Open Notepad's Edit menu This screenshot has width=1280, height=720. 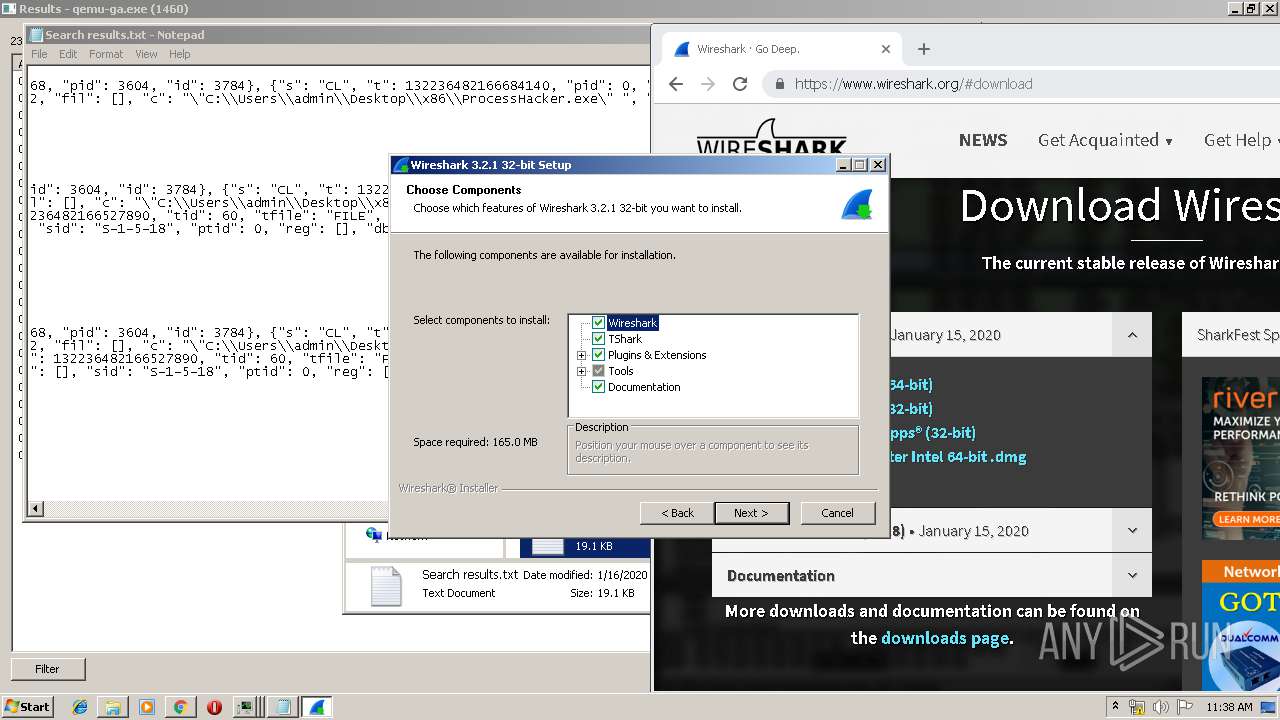point(68,54)
